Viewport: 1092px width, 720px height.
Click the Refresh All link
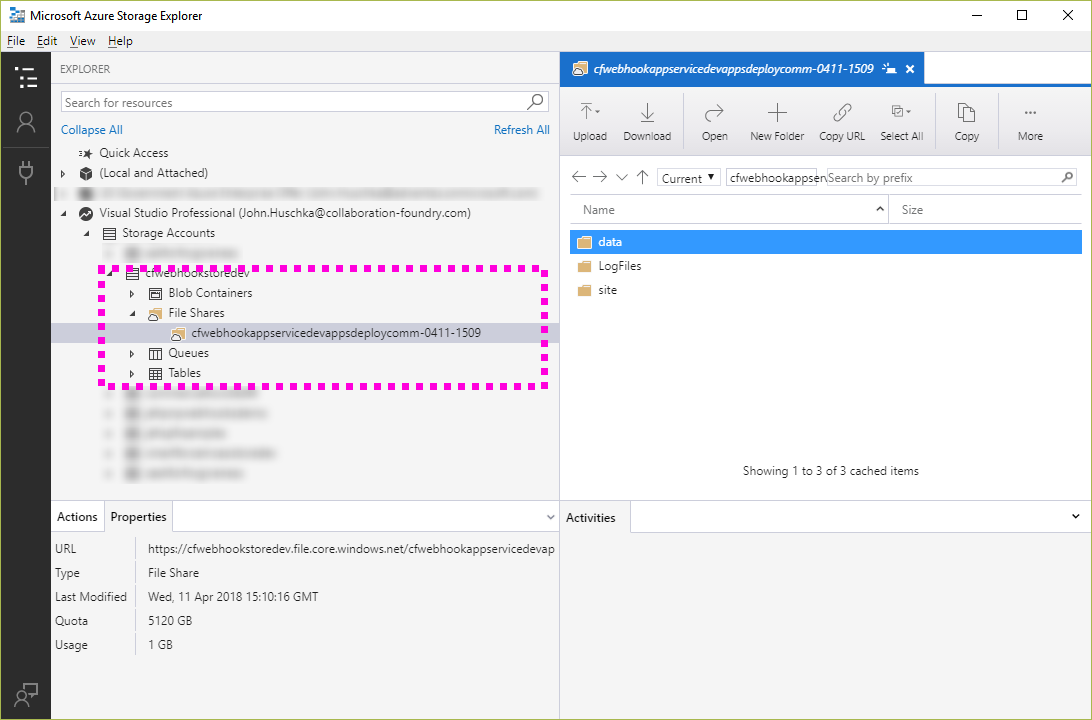(x=522, y=130)
